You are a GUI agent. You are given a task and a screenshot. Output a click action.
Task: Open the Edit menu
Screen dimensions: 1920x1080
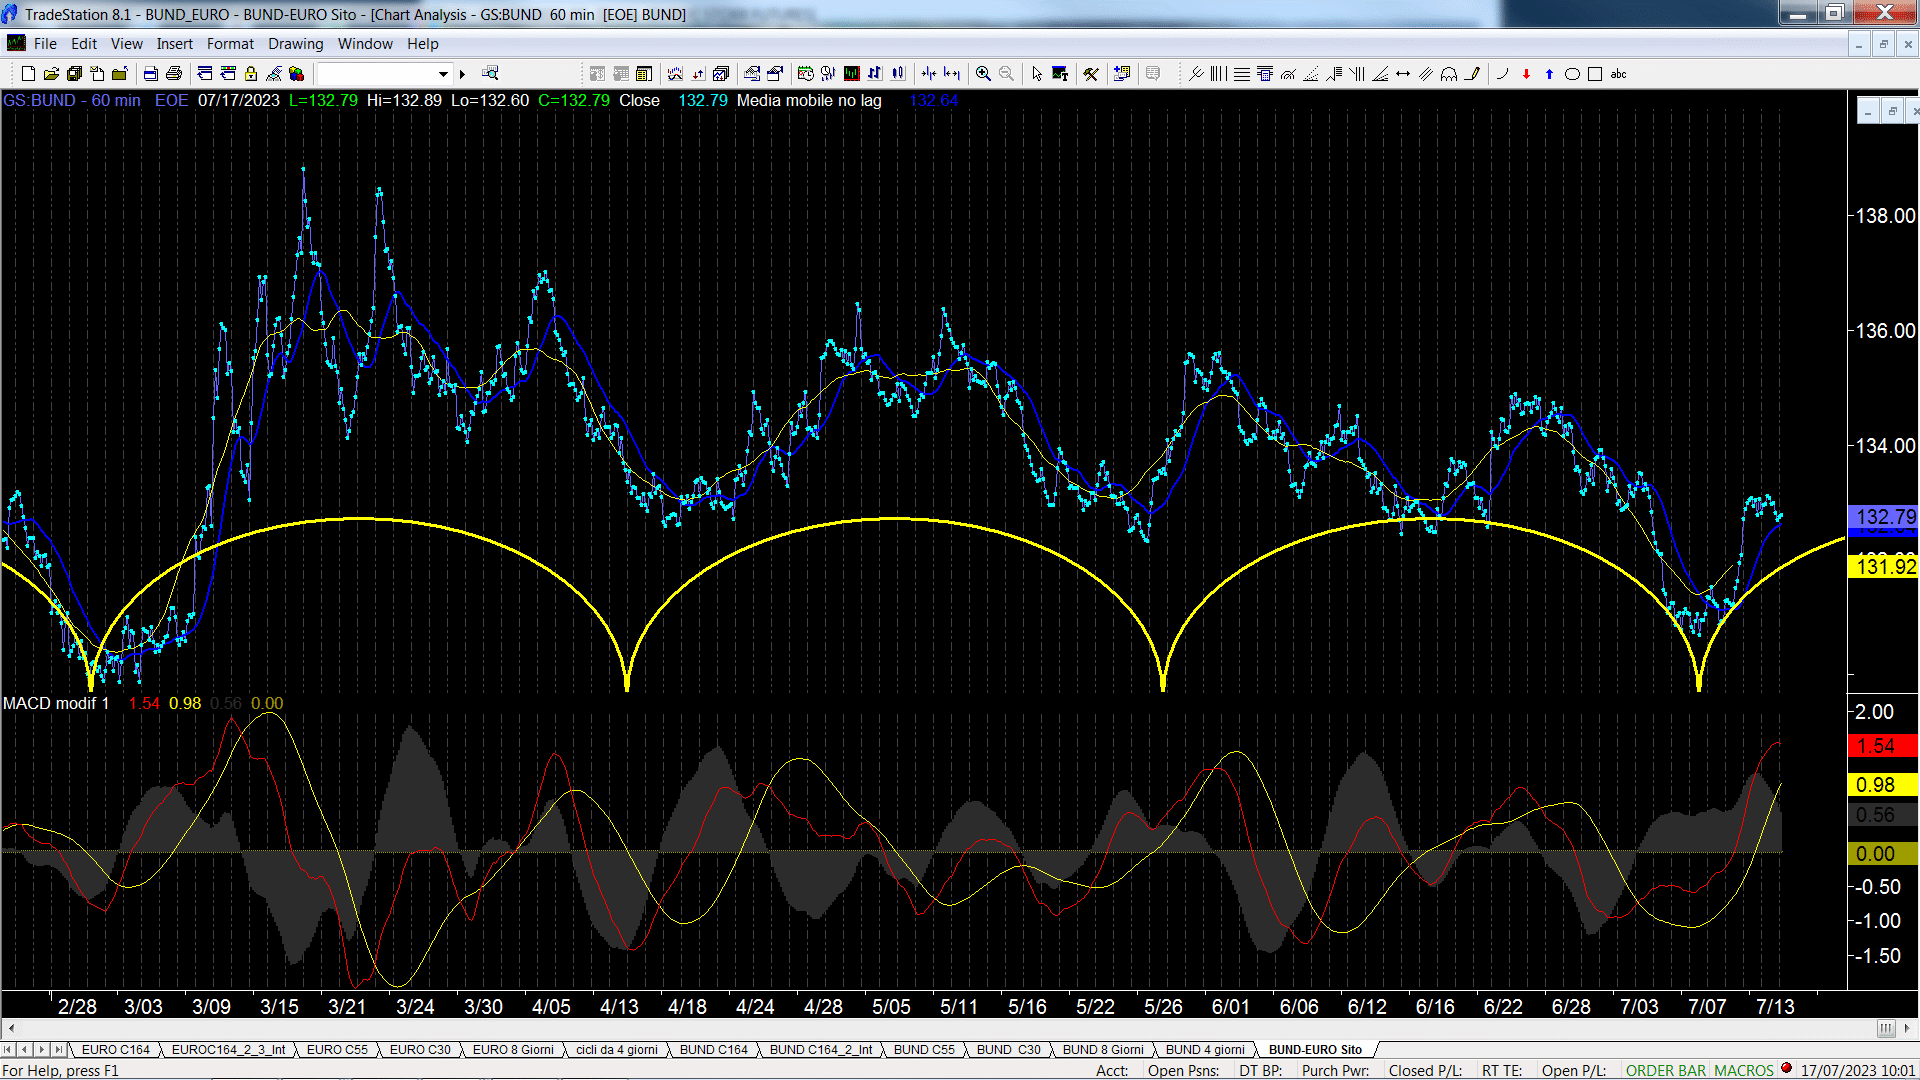pos(84,43)
